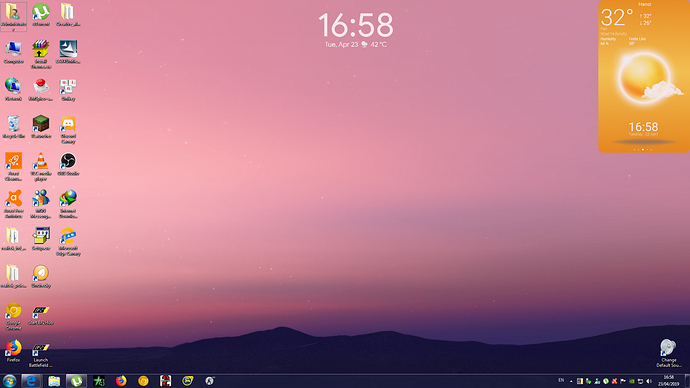Select the Avast Cleanup rocket icon
Image resolution: width=690 pixels, height=388 pixels.
(13, 167)
